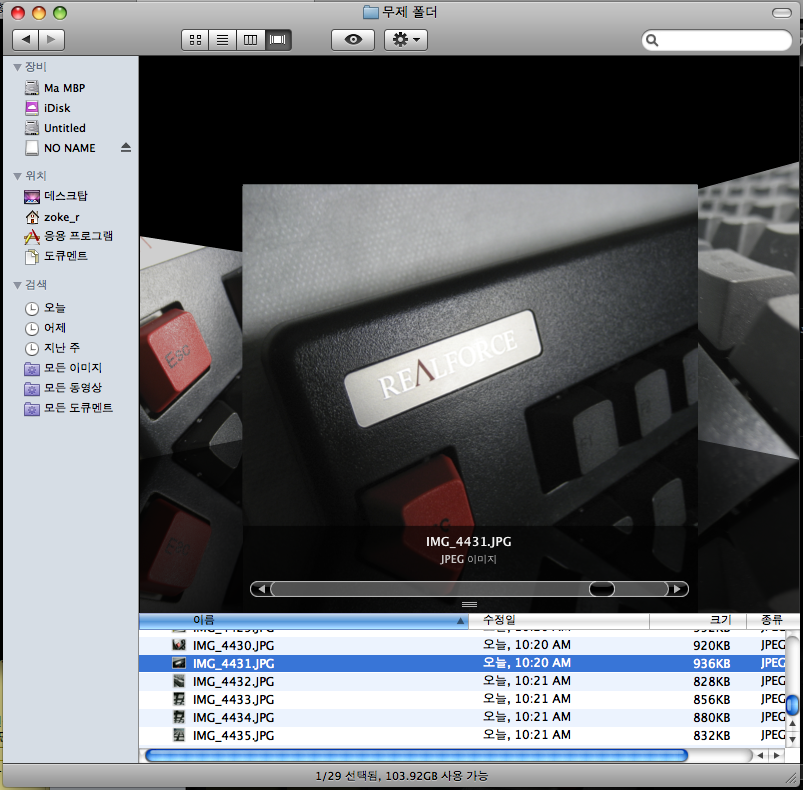Open Quick Look with the eye button
Screen dimensions: 803x790
coord(353,40)
